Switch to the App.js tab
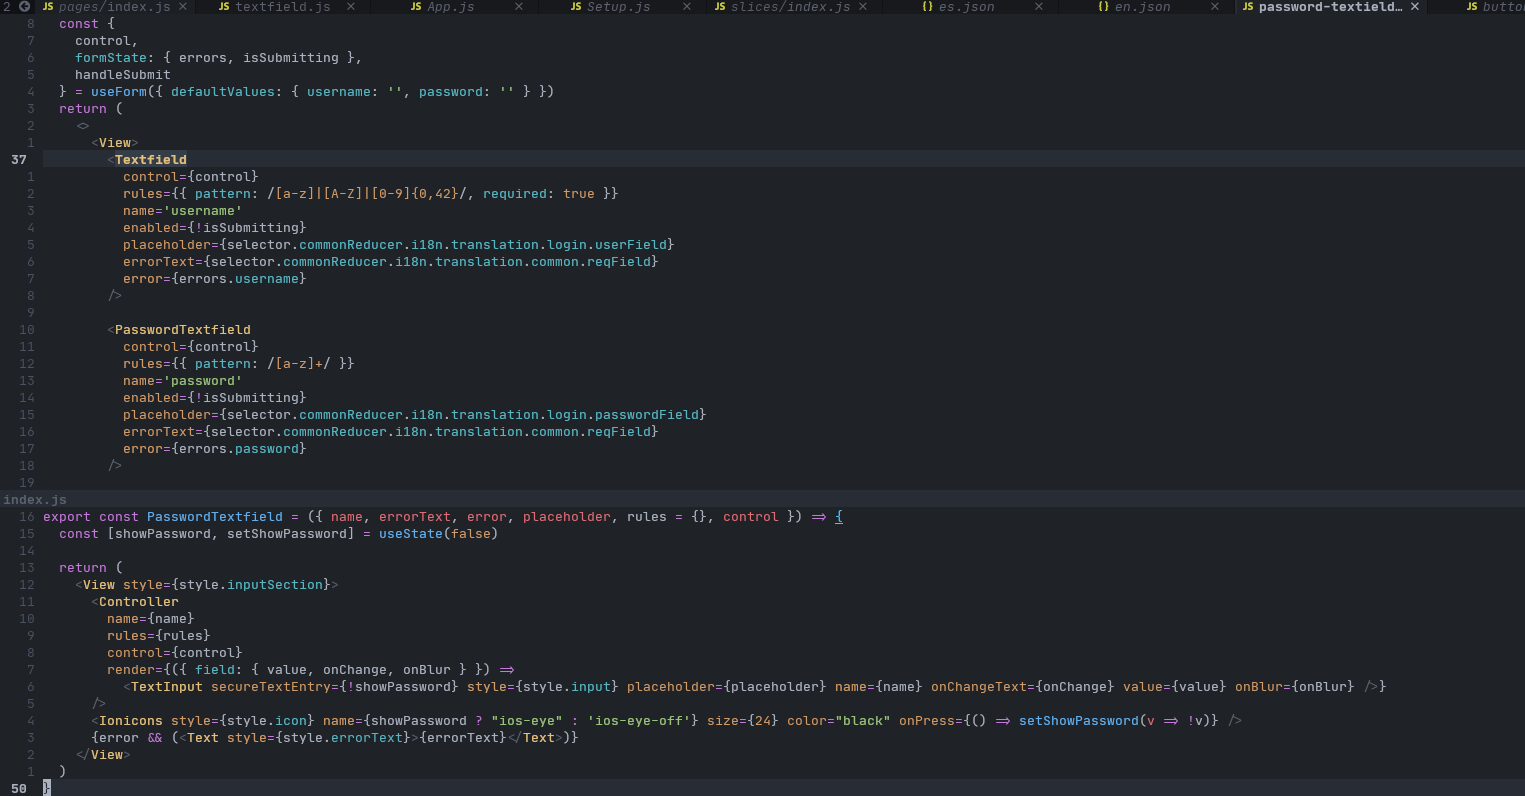 (453, 7)
